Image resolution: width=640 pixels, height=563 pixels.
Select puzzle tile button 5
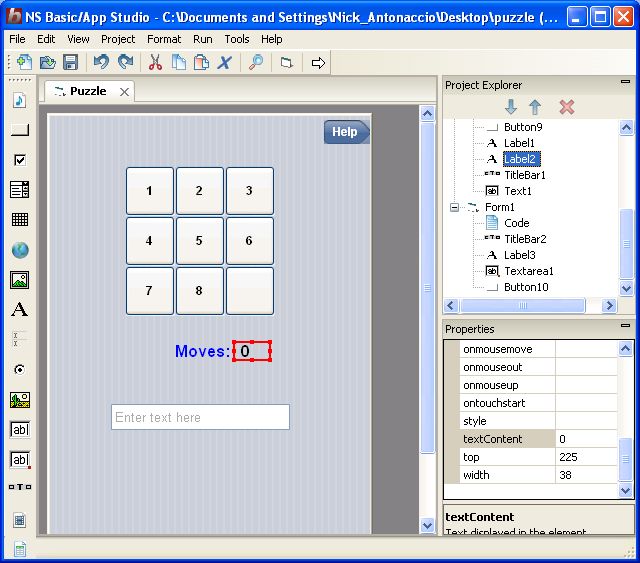[x=200, y=241]
